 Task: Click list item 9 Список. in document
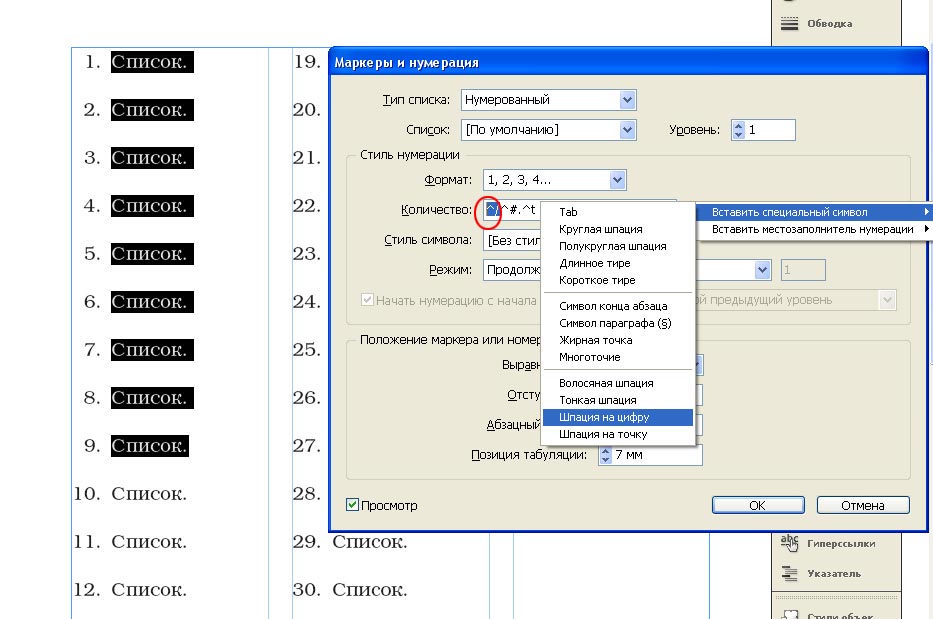(x=150, y=446)
